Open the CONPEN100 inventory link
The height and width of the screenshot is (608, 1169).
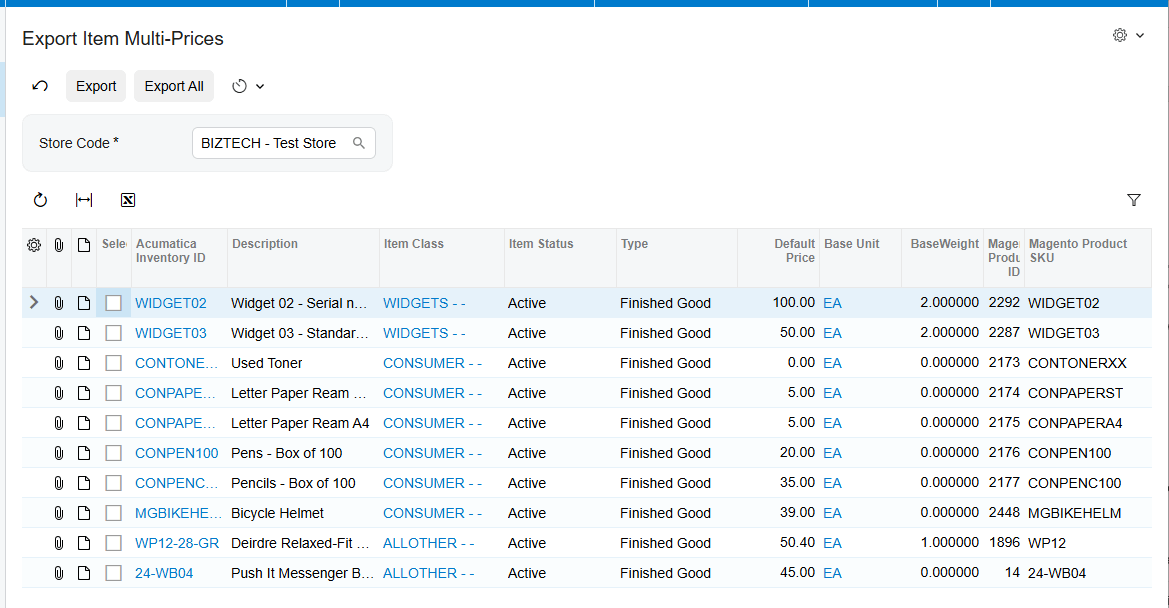click(177, 453)
